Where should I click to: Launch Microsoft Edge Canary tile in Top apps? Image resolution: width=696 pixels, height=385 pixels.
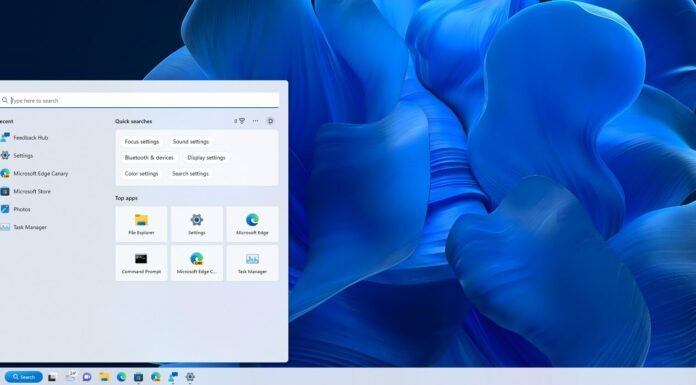pyautogui.click(x=197, y=263)
